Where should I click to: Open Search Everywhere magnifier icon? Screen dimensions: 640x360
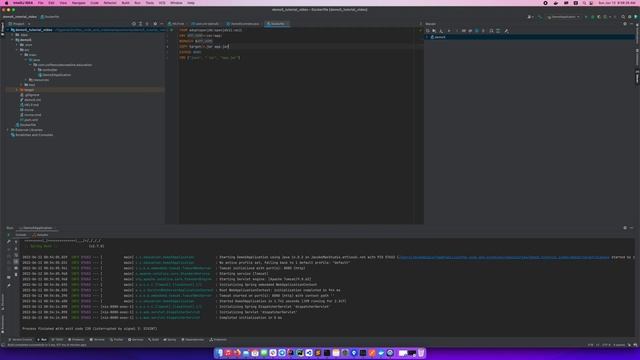(x=623, y=17)
